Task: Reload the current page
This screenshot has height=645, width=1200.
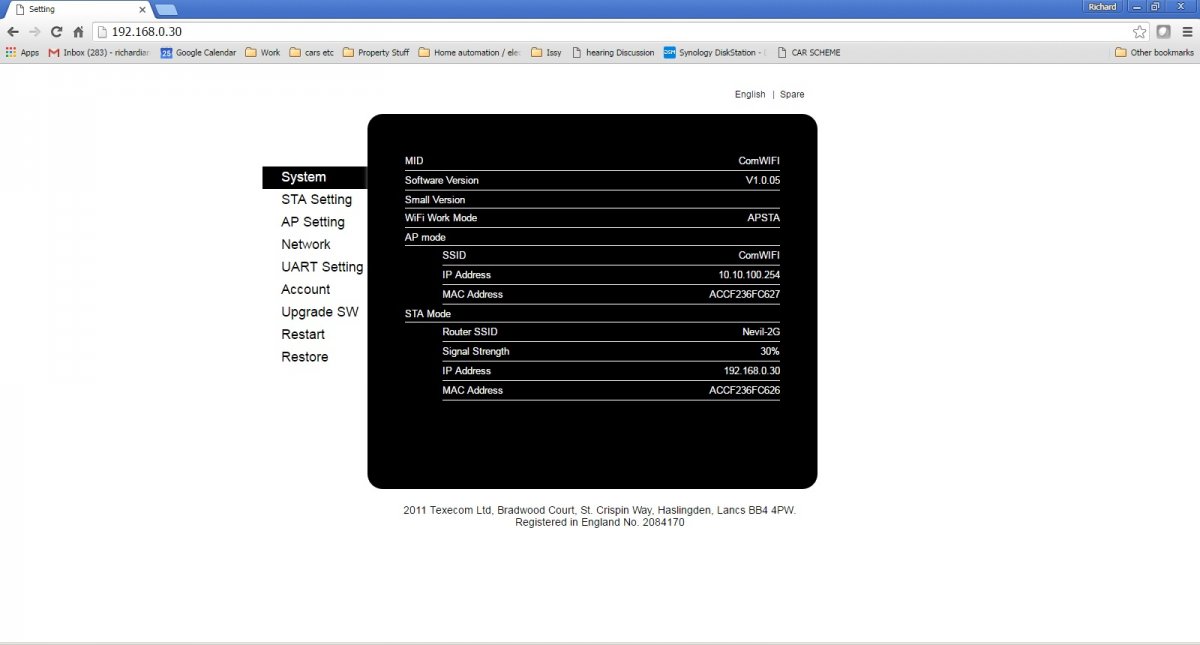Action: click(x=56, y=32)
